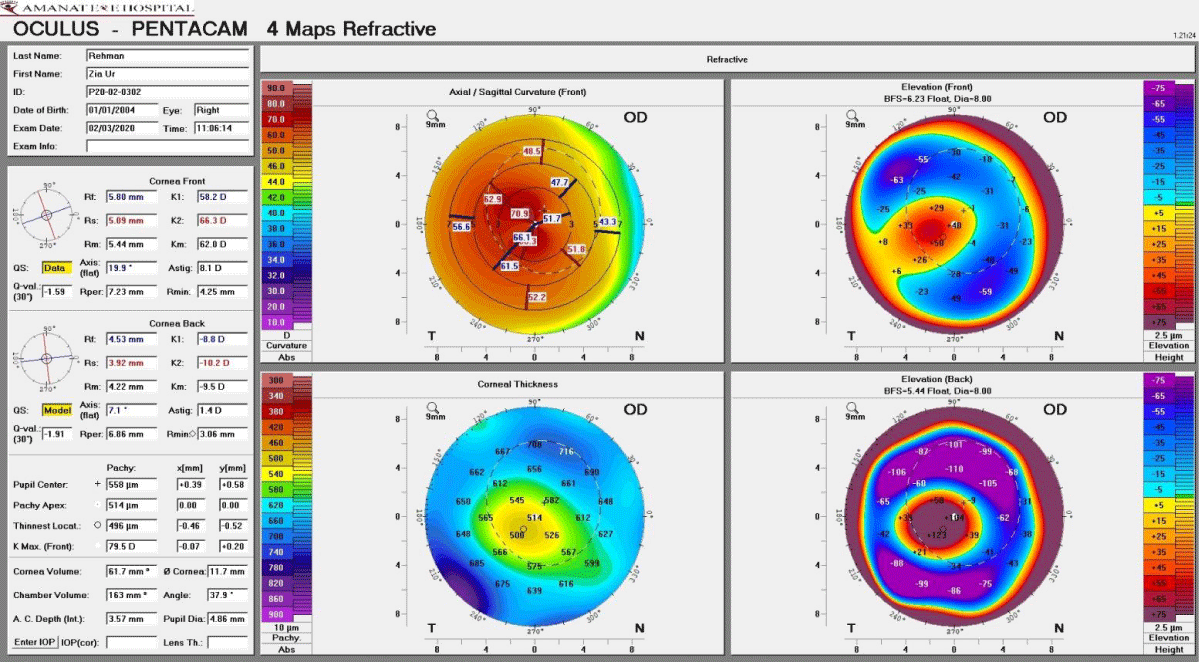
Task: Click the Cornea Front Astig value 8.1 D
Action: 221,268
